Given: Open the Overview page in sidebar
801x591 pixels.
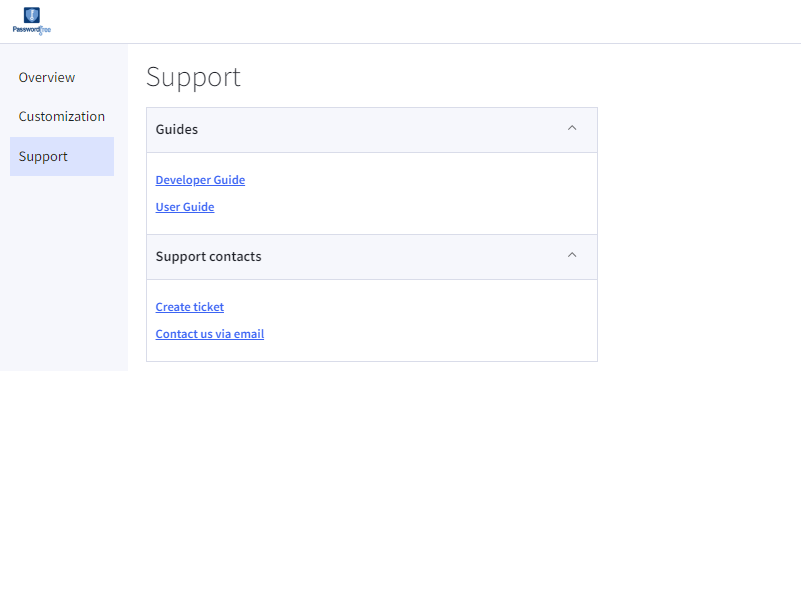Looking at the screenshot, I should (x=47, y=78).
